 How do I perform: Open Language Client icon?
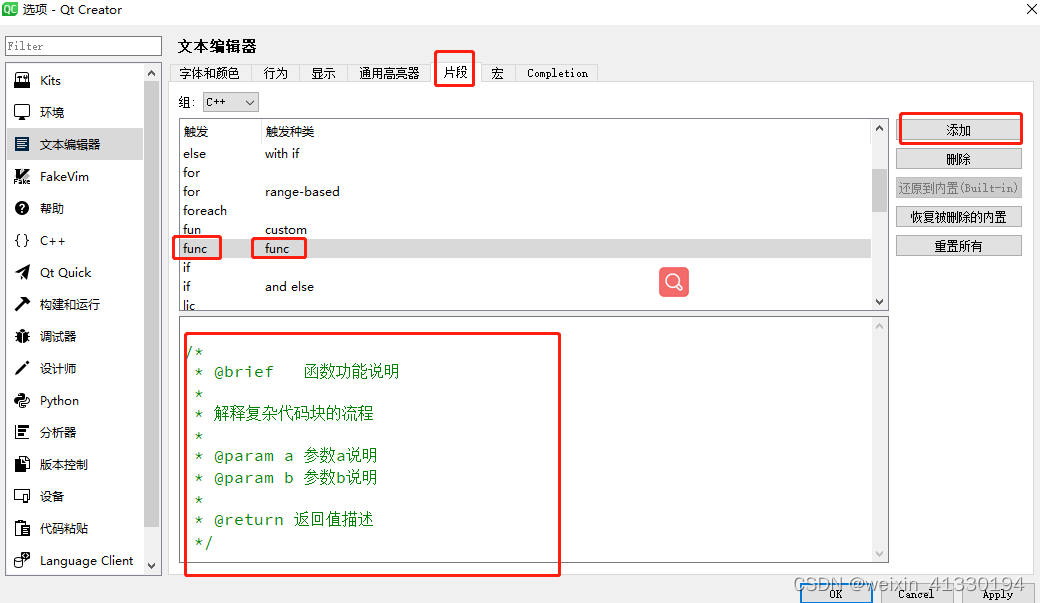(x=22, y=560)
